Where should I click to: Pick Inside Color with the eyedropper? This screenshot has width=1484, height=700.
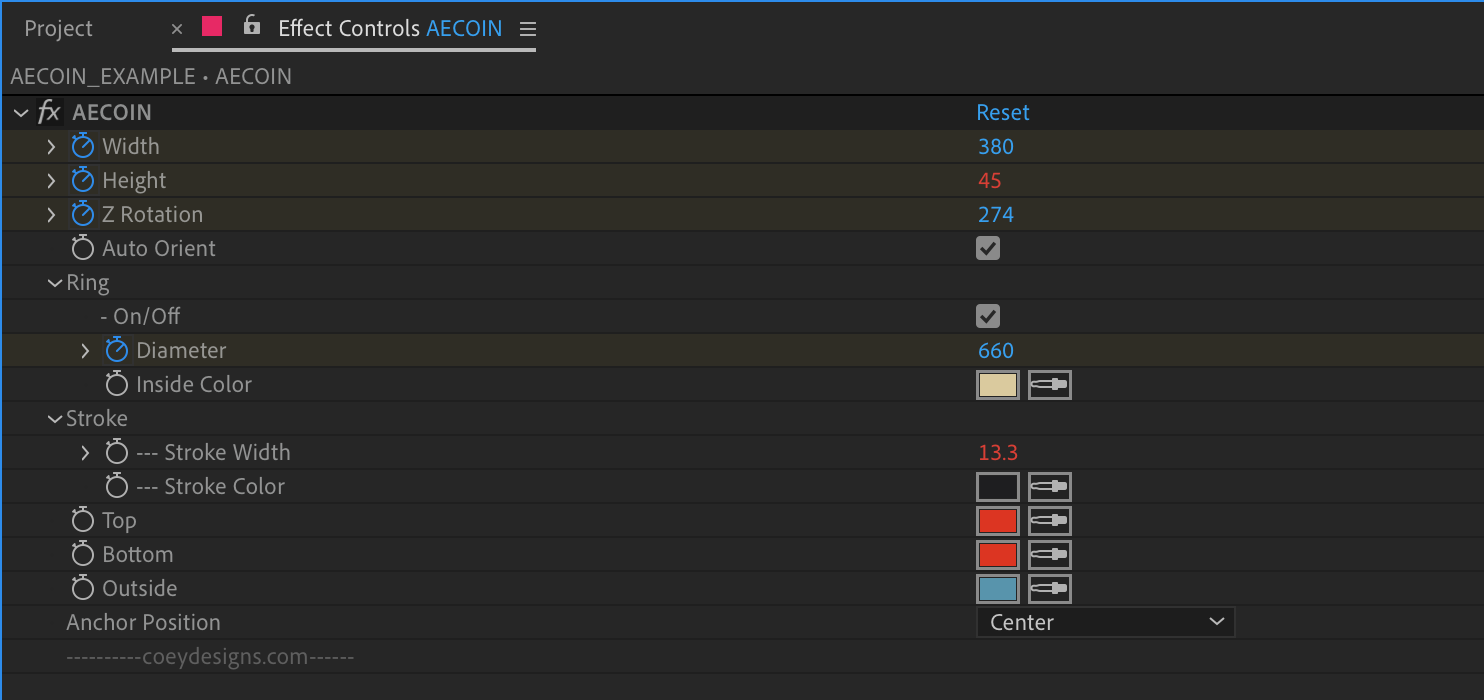pyautogui.click(x=1050, y=385)
